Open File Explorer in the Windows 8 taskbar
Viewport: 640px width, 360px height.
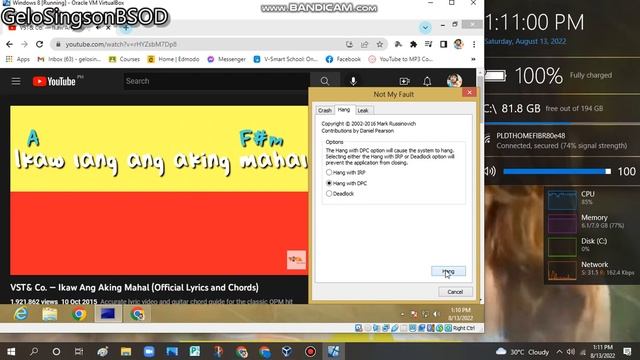point(50,314)
